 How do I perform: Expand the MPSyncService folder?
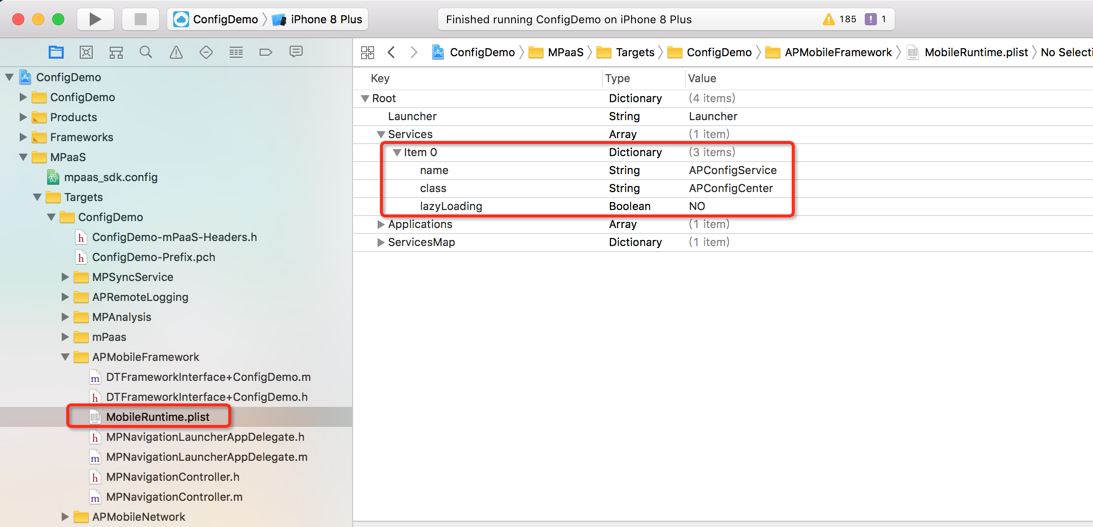[x=66, y=277]
